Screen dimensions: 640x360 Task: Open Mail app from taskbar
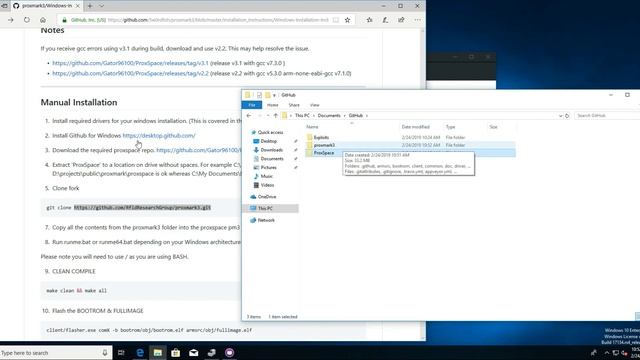tap(193, 353)
